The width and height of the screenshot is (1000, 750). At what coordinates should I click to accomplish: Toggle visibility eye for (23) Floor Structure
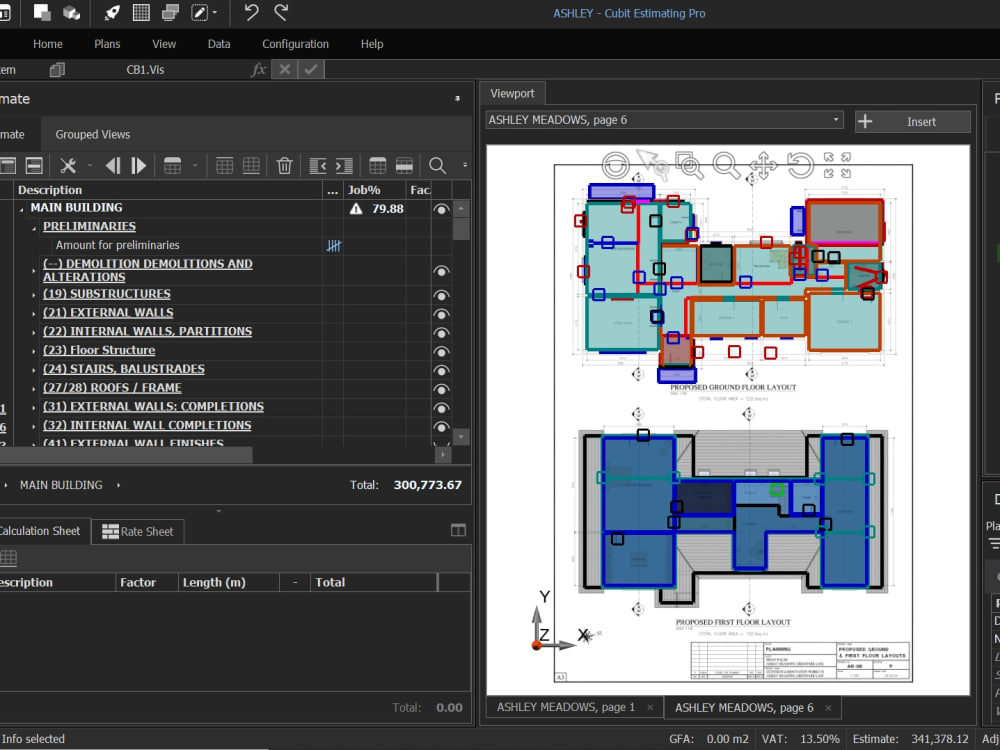tap(441, 351)
